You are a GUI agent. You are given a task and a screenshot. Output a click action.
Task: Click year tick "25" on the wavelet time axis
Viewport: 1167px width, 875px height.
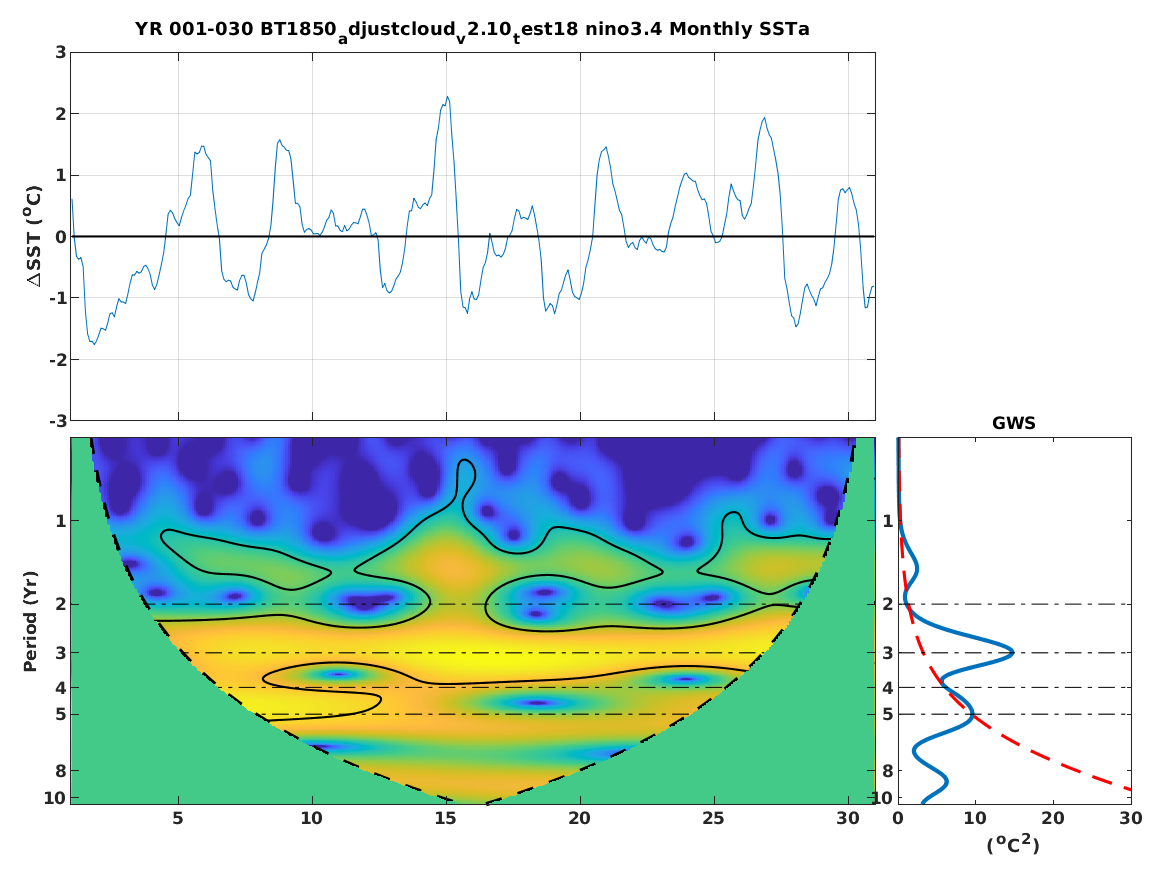pos(714,818)
